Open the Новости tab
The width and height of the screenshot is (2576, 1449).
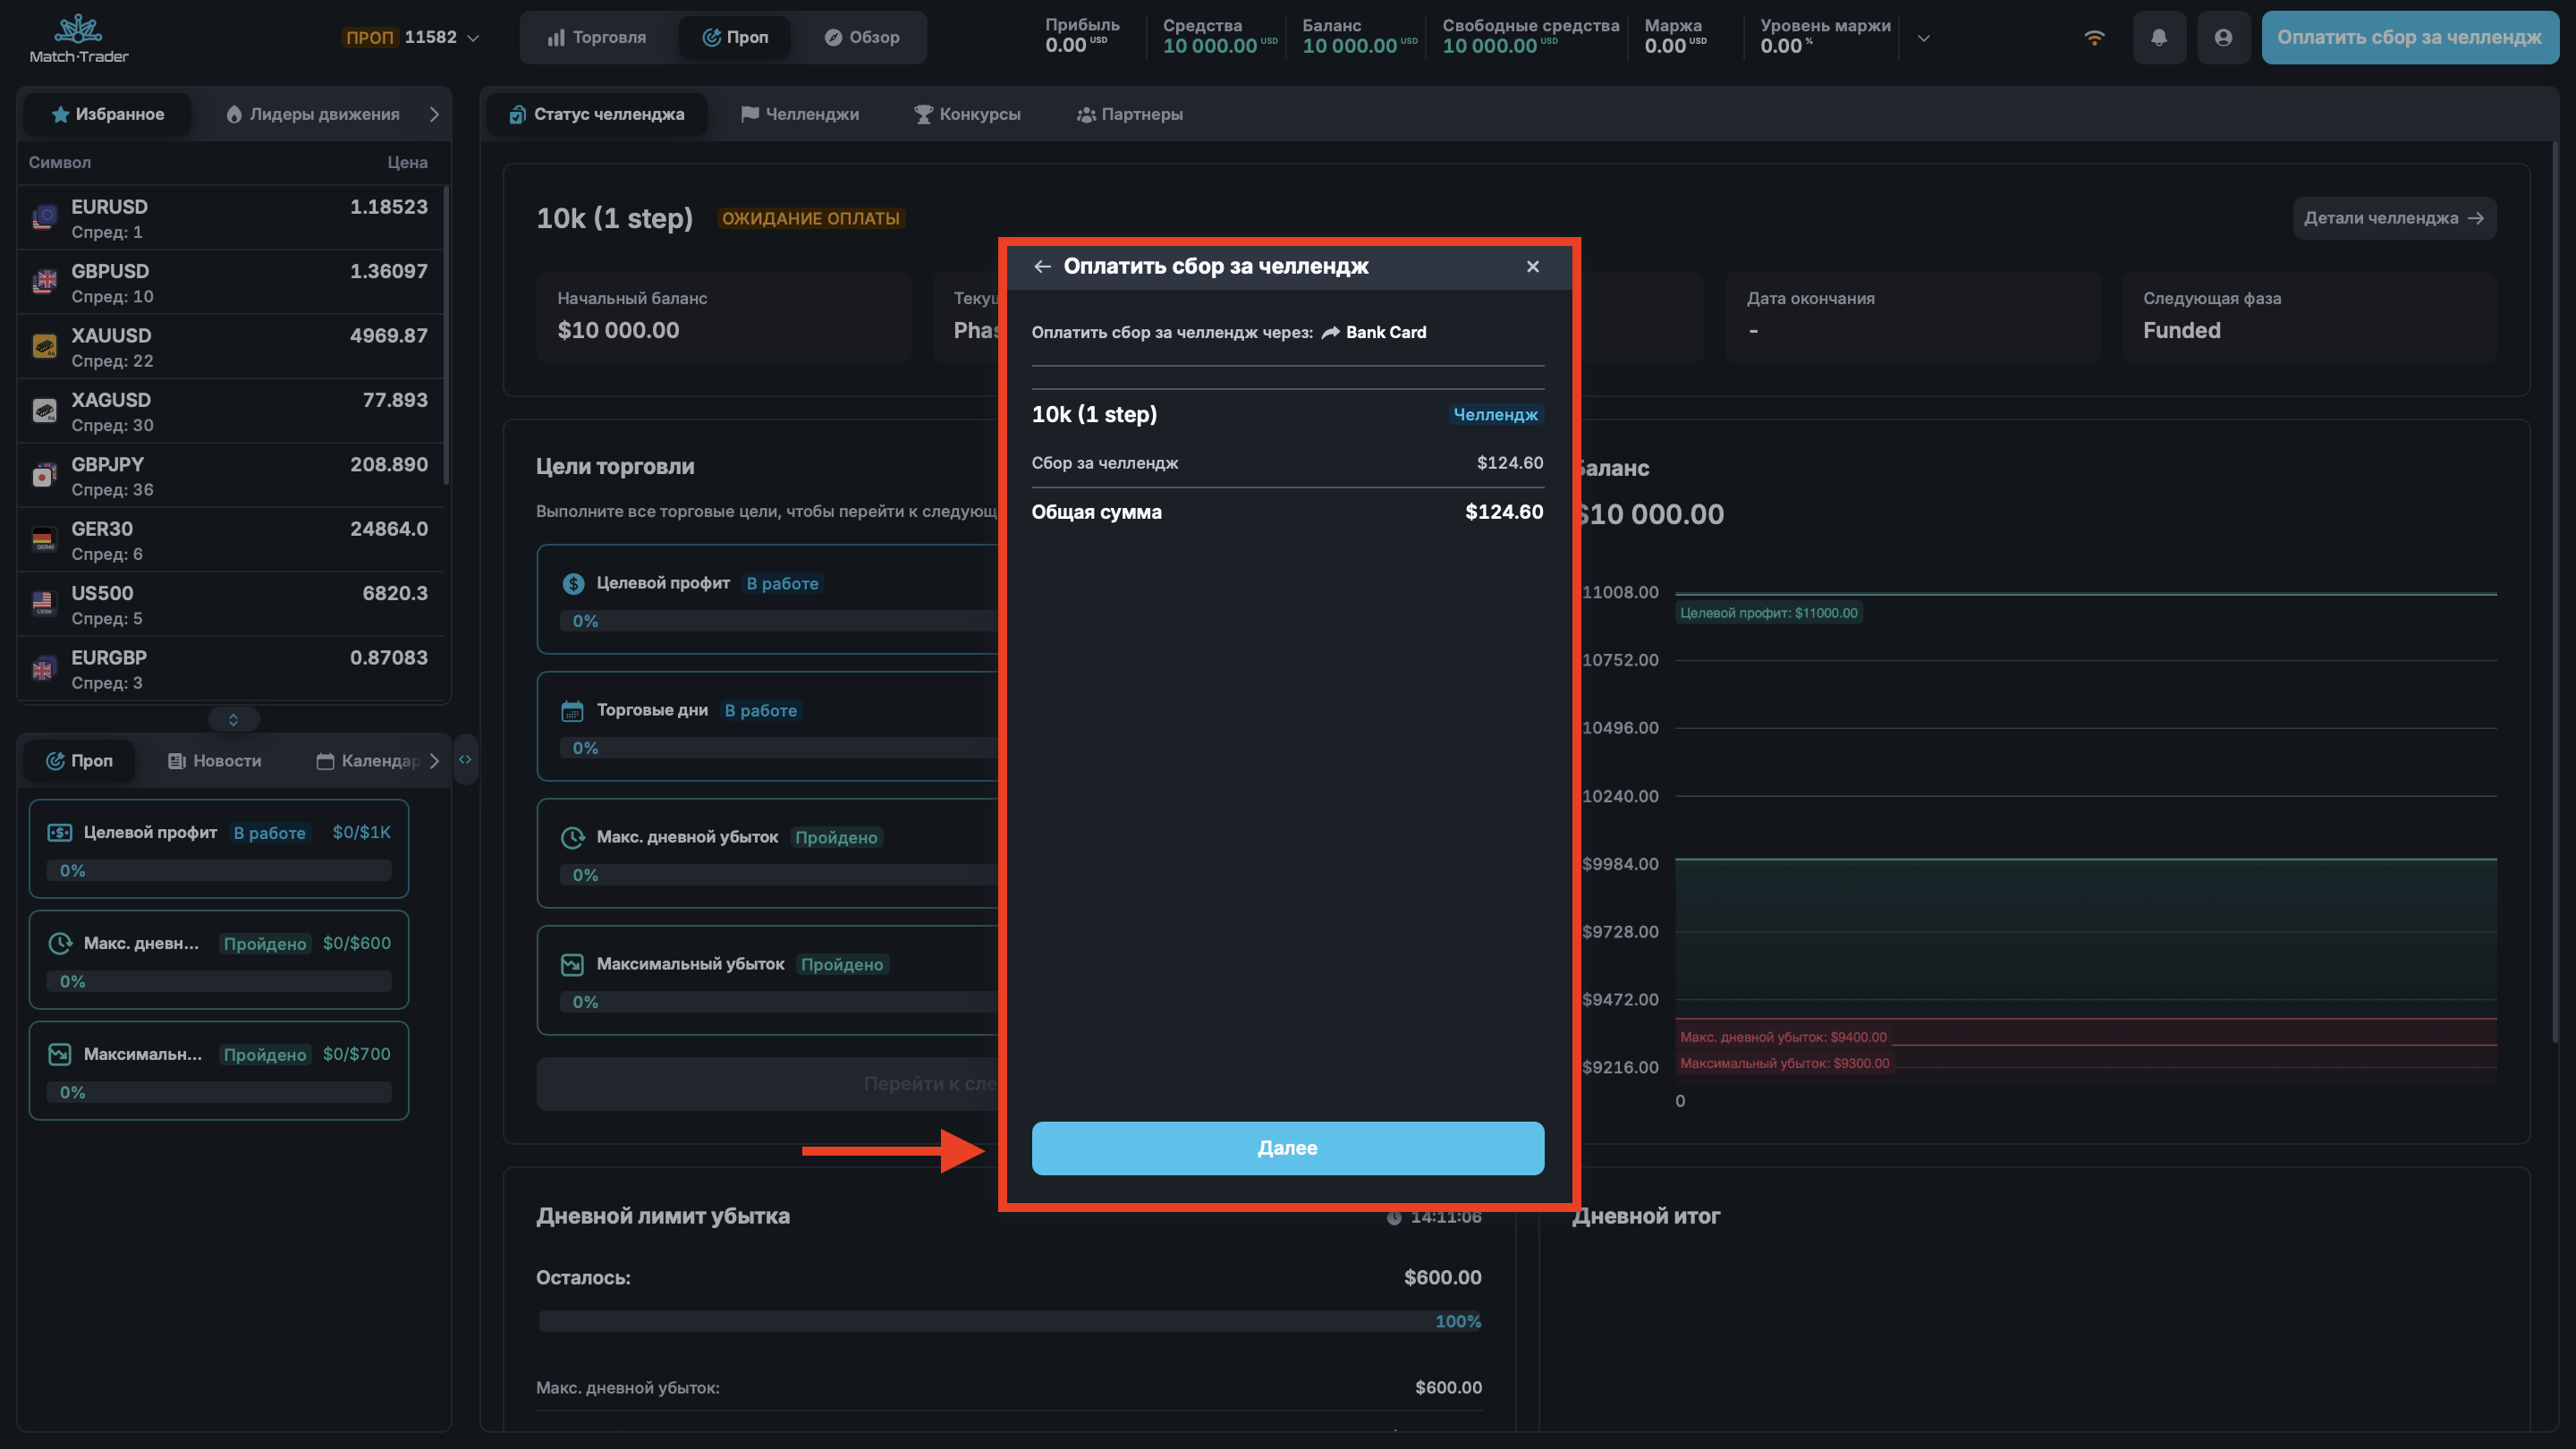[215, 761]
